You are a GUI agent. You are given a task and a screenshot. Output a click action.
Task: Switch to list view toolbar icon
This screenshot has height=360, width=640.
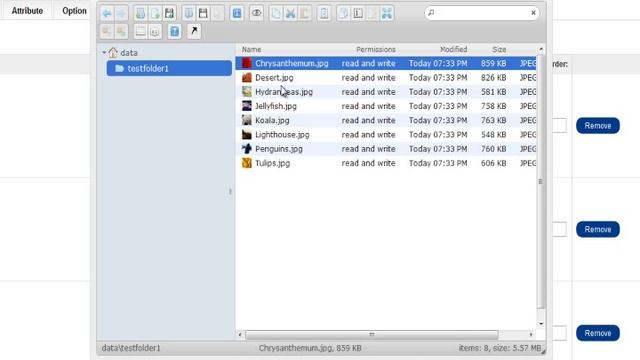pyautogui.click(x=140, y=31)
